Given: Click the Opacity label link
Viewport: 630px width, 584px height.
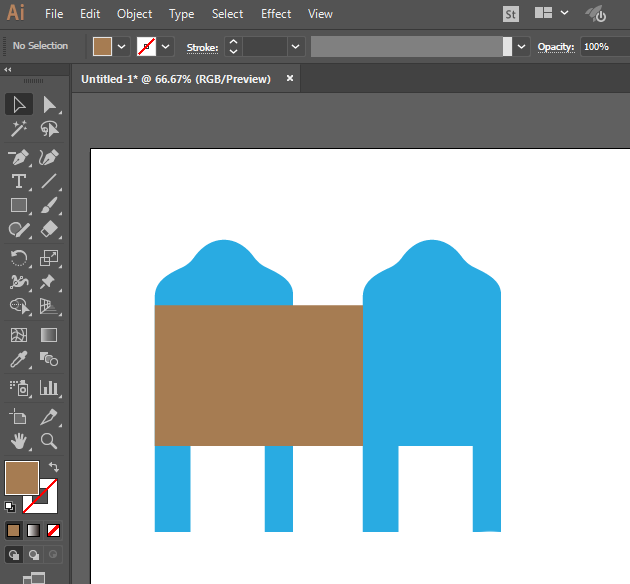Looking at the screenshot, I should pos(555,47).
